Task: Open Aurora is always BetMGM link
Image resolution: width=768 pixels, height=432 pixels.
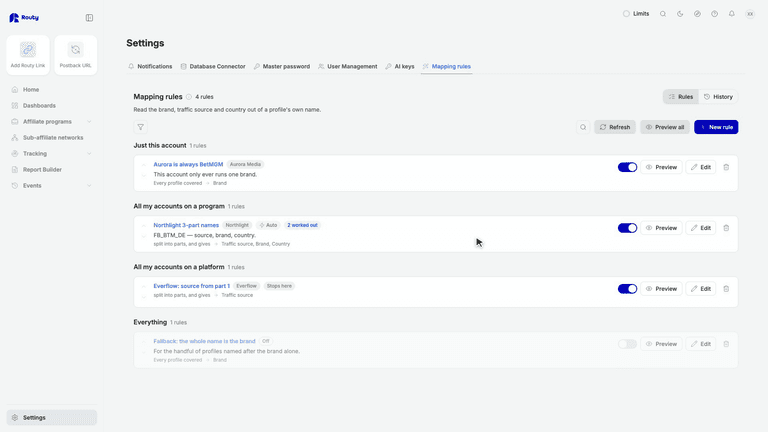Action: click(x=188, y=165)
